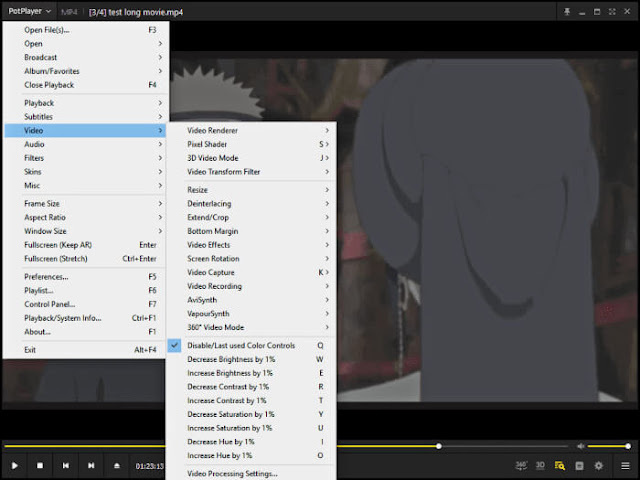This screenshot has width=640, height=480.
Task: Skip to the previous file in the playlist
Action: (66, 465)
